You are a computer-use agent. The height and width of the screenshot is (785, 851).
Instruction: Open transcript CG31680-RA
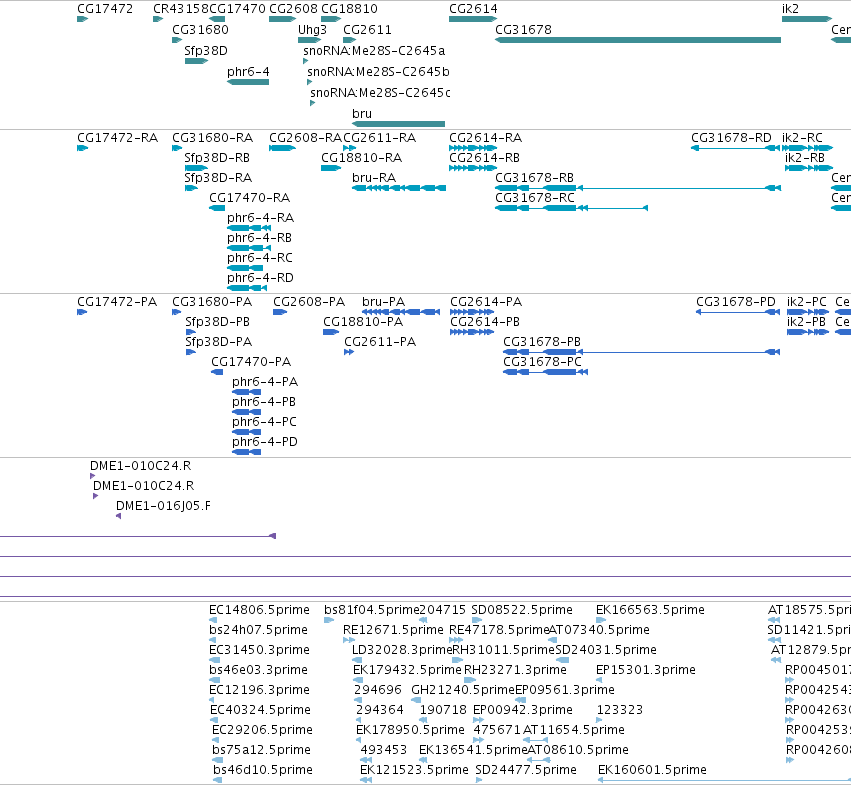point(212,138)
